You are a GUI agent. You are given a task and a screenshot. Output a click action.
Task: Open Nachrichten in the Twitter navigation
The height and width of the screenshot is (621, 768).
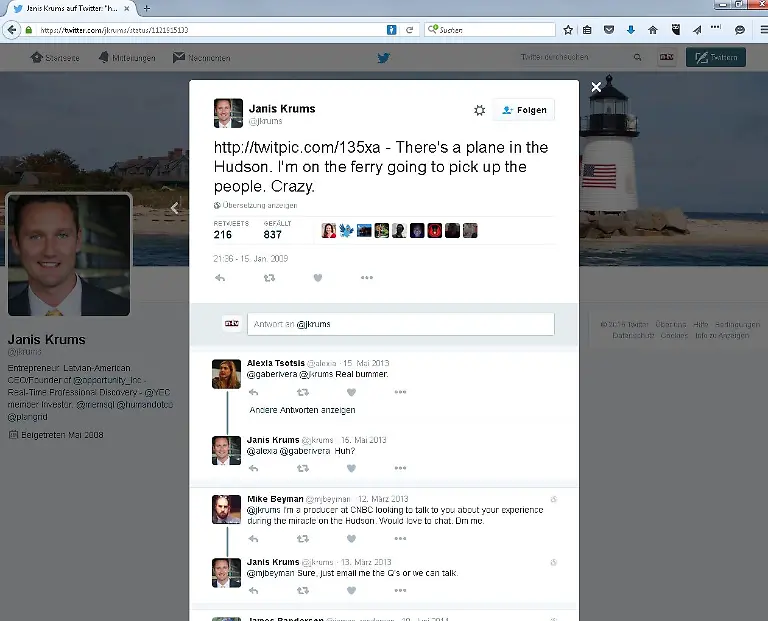(x=201, y=58)
